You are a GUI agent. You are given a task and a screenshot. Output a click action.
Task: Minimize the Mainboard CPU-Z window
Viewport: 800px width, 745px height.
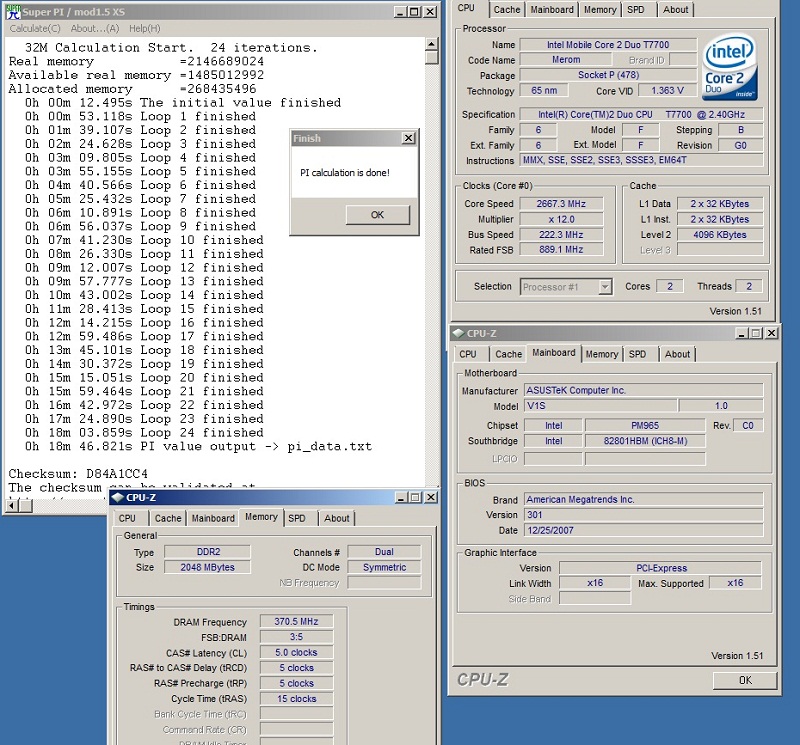click(x=742, y=333)
